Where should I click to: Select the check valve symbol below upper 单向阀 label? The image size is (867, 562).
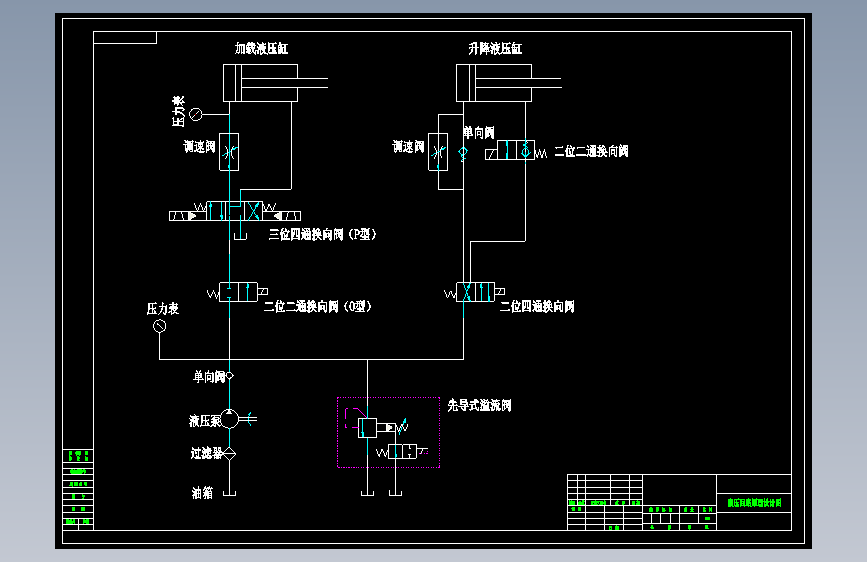tap(463, 153)
